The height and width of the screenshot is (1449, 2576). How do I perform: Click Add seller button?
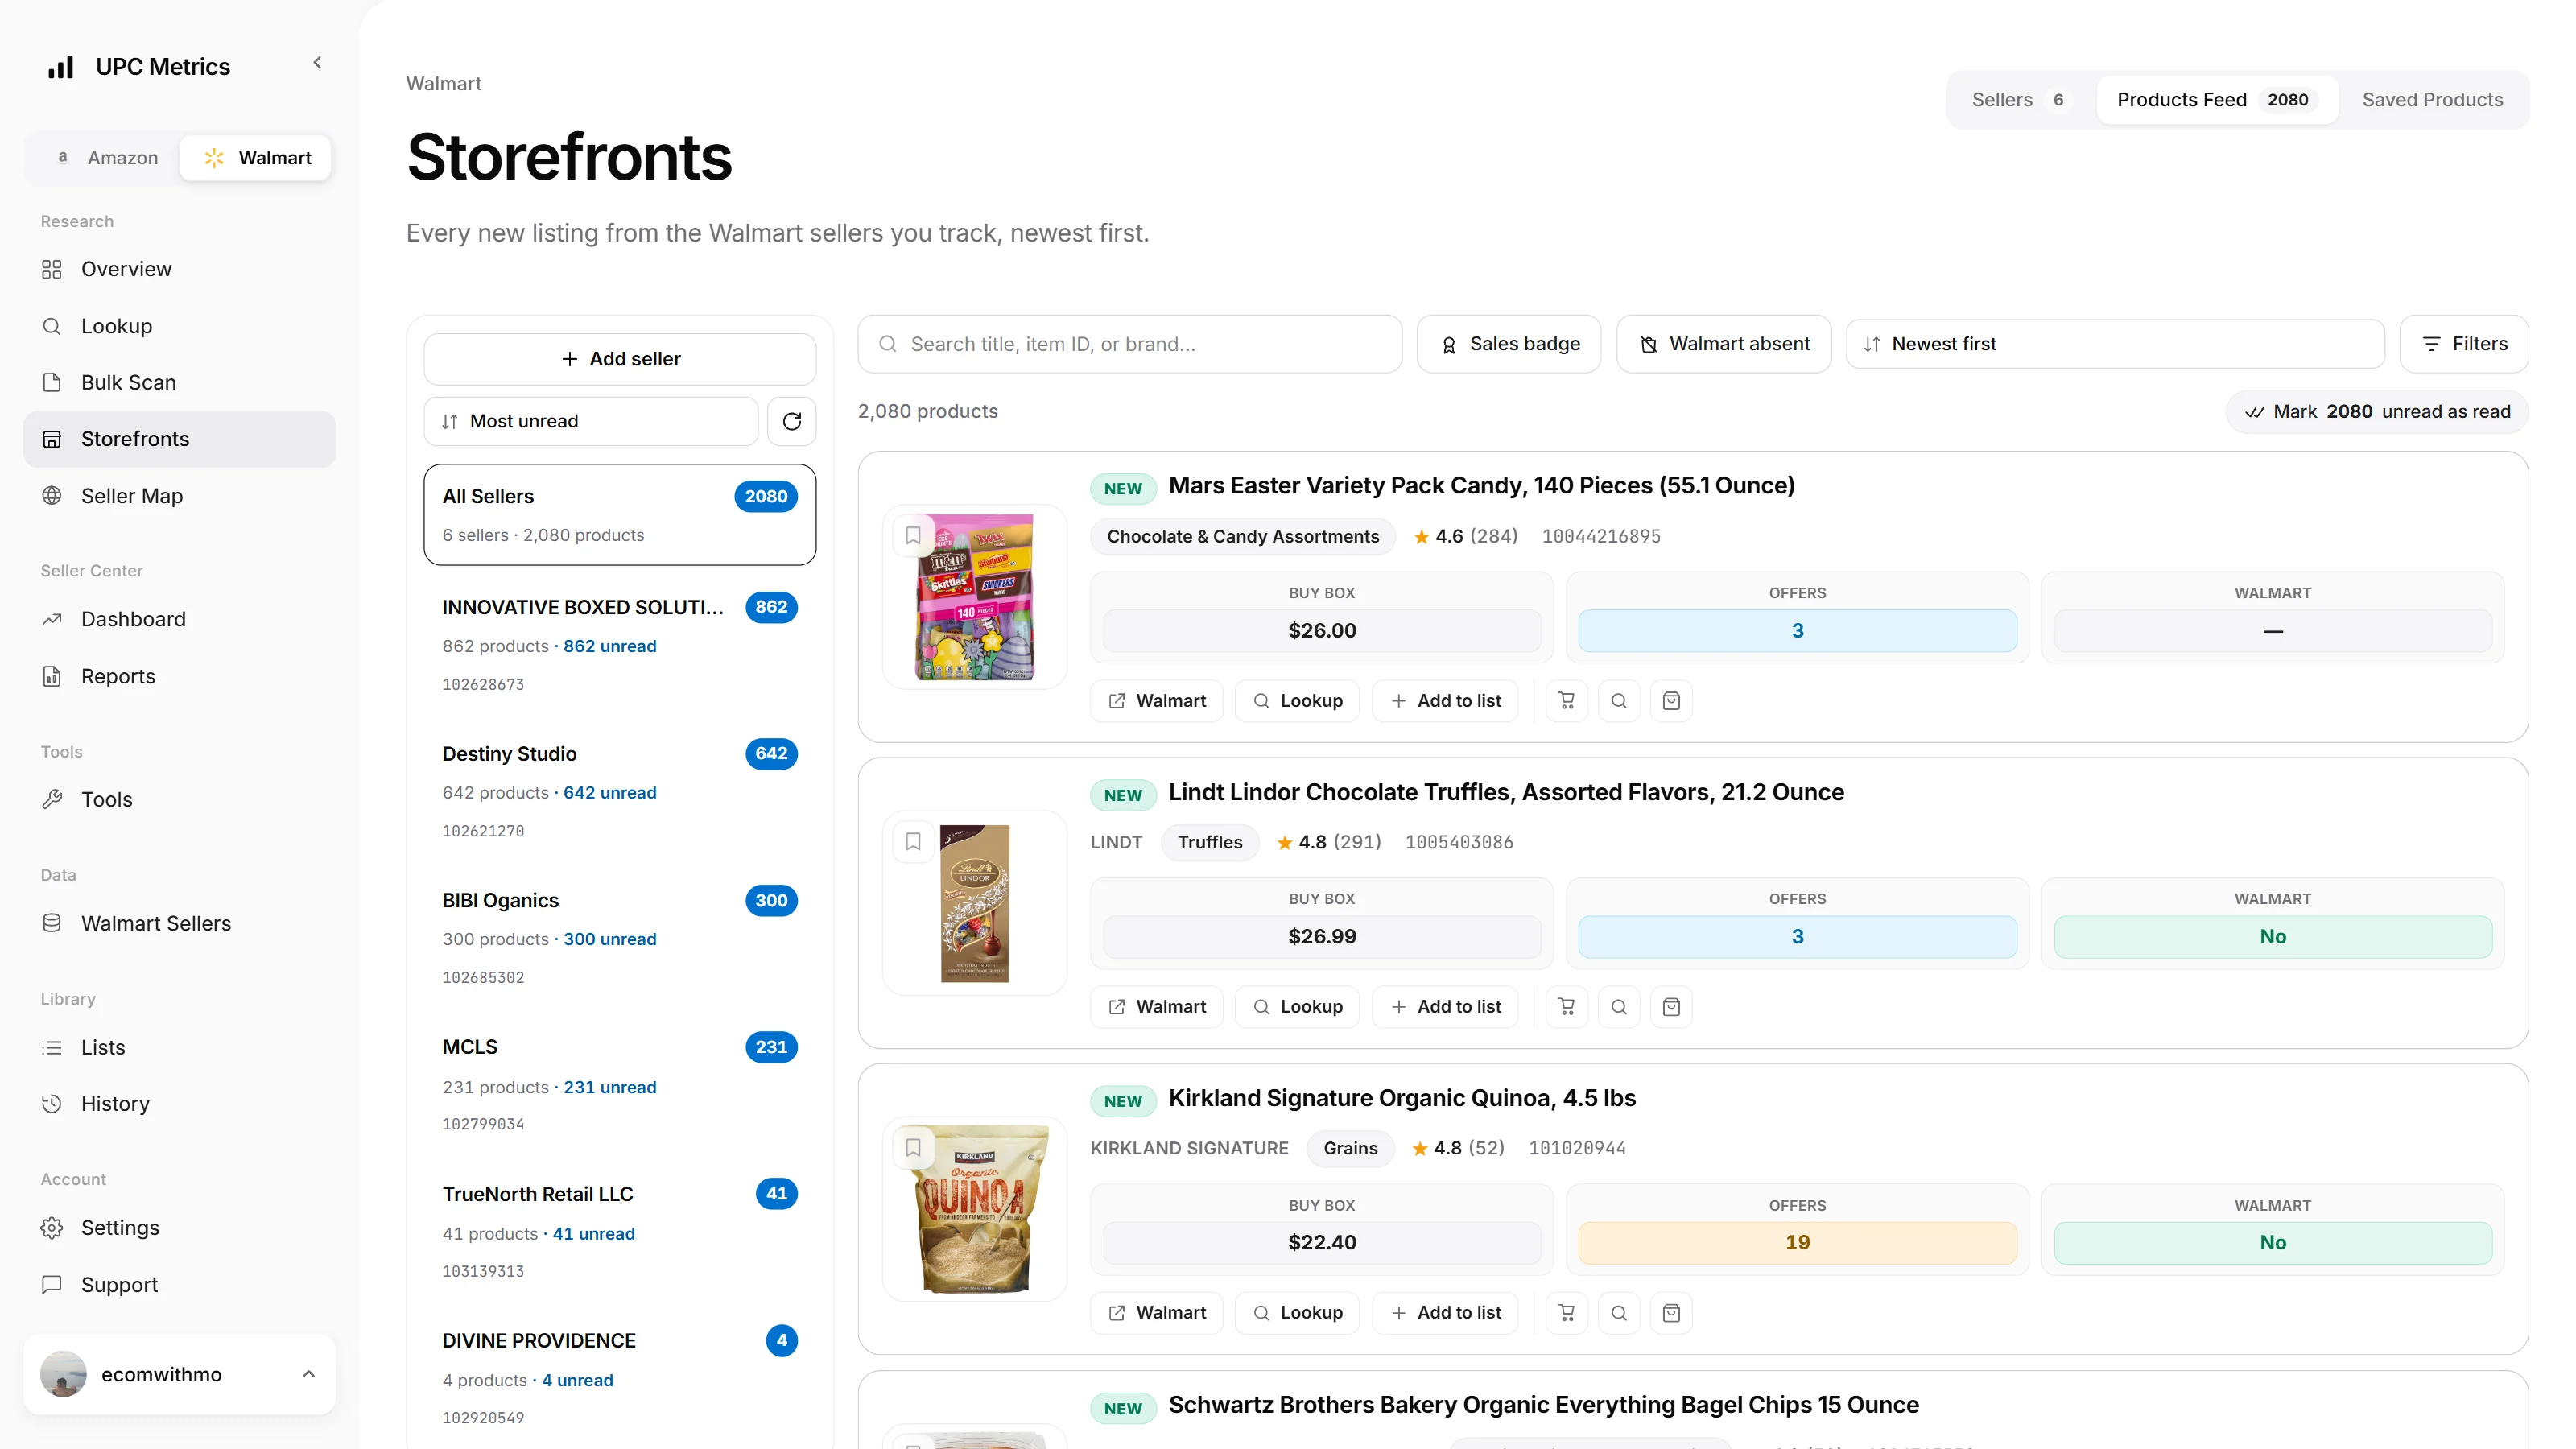620,359
